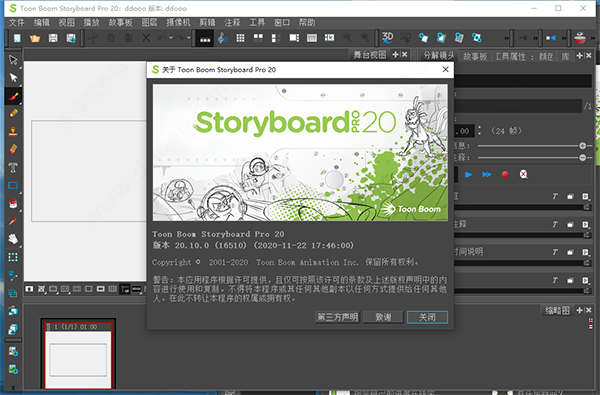600x395 pixels.
Task: Click the 致谢 button
Action: (383, 317)
